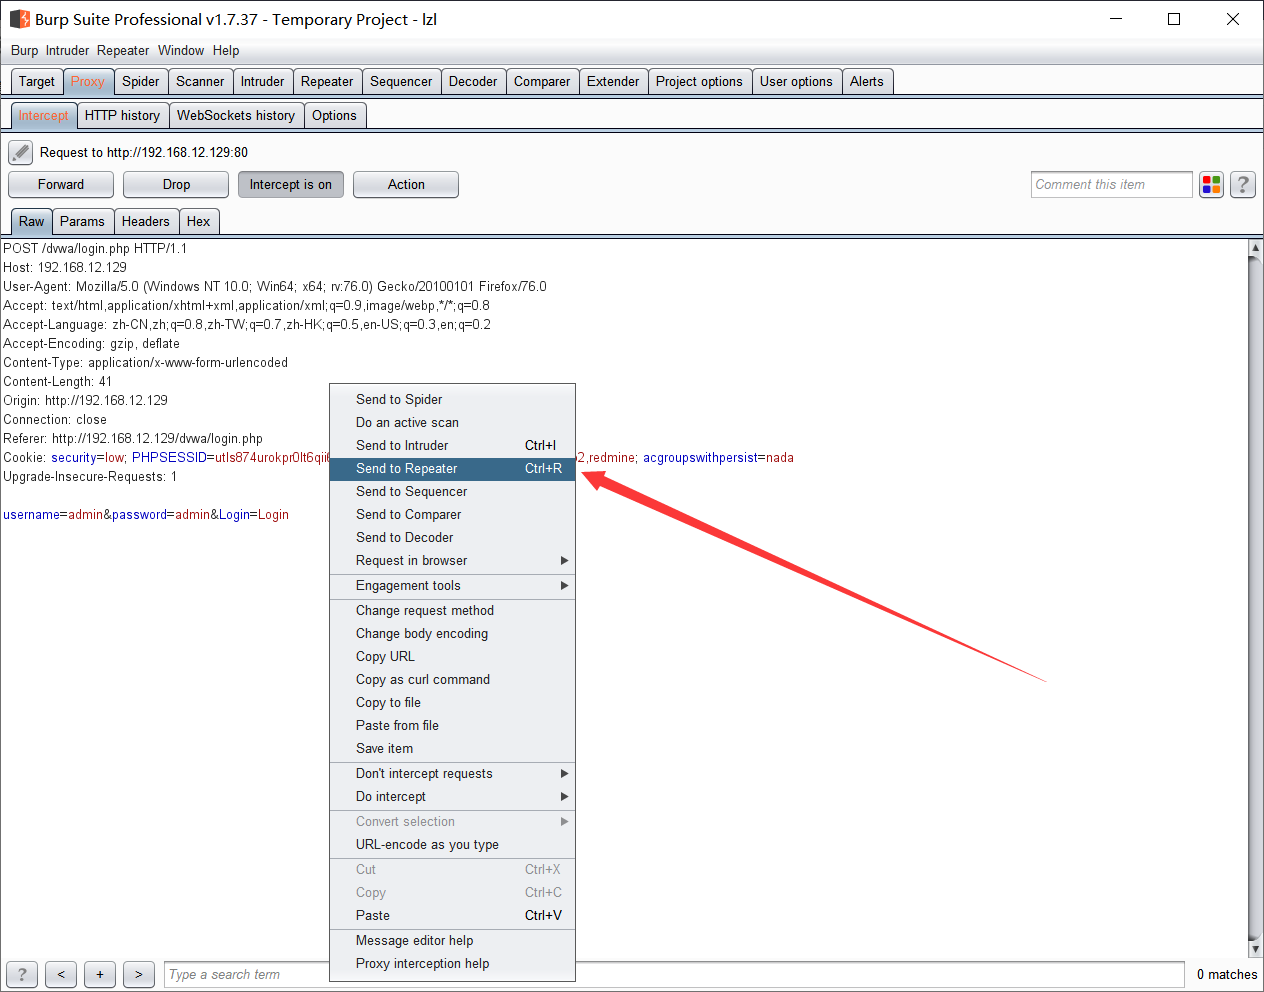The image size is (1264, 992).
Task: Open the Project options tab
Action: pos(699,82)
